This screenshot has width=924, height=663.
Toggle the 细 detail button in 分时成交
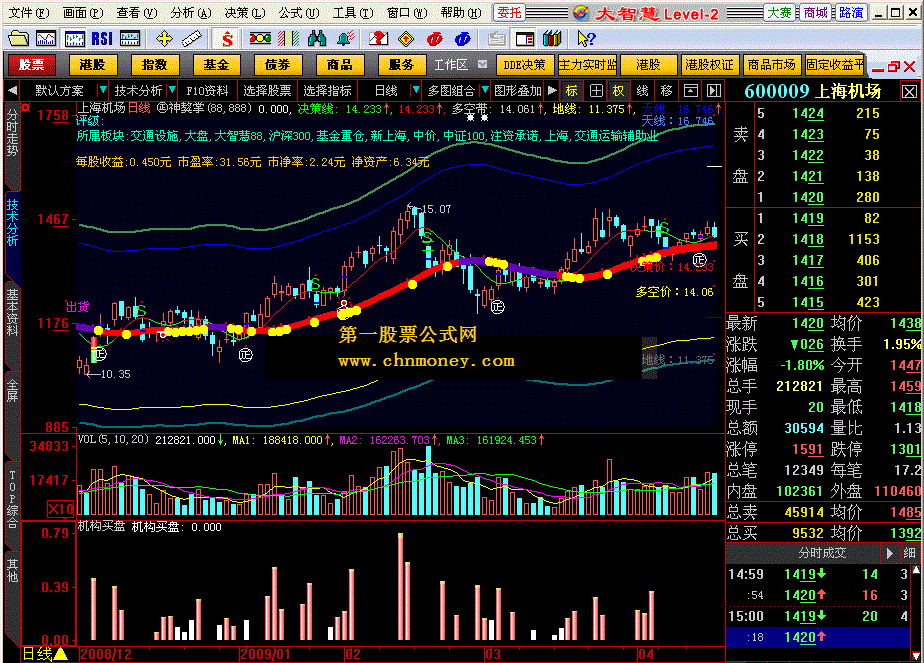click(x=910, y=553)
